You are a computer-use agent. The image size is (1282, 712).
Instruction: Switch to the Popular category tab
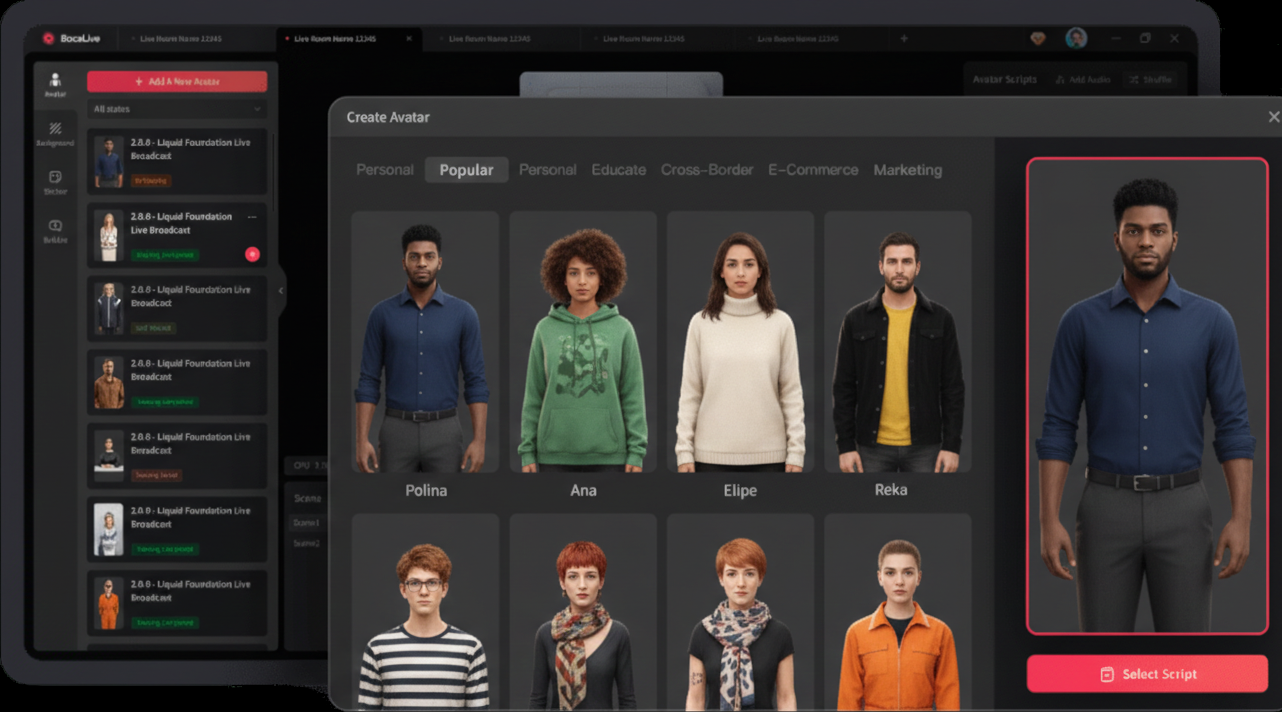tap(466, 170)
